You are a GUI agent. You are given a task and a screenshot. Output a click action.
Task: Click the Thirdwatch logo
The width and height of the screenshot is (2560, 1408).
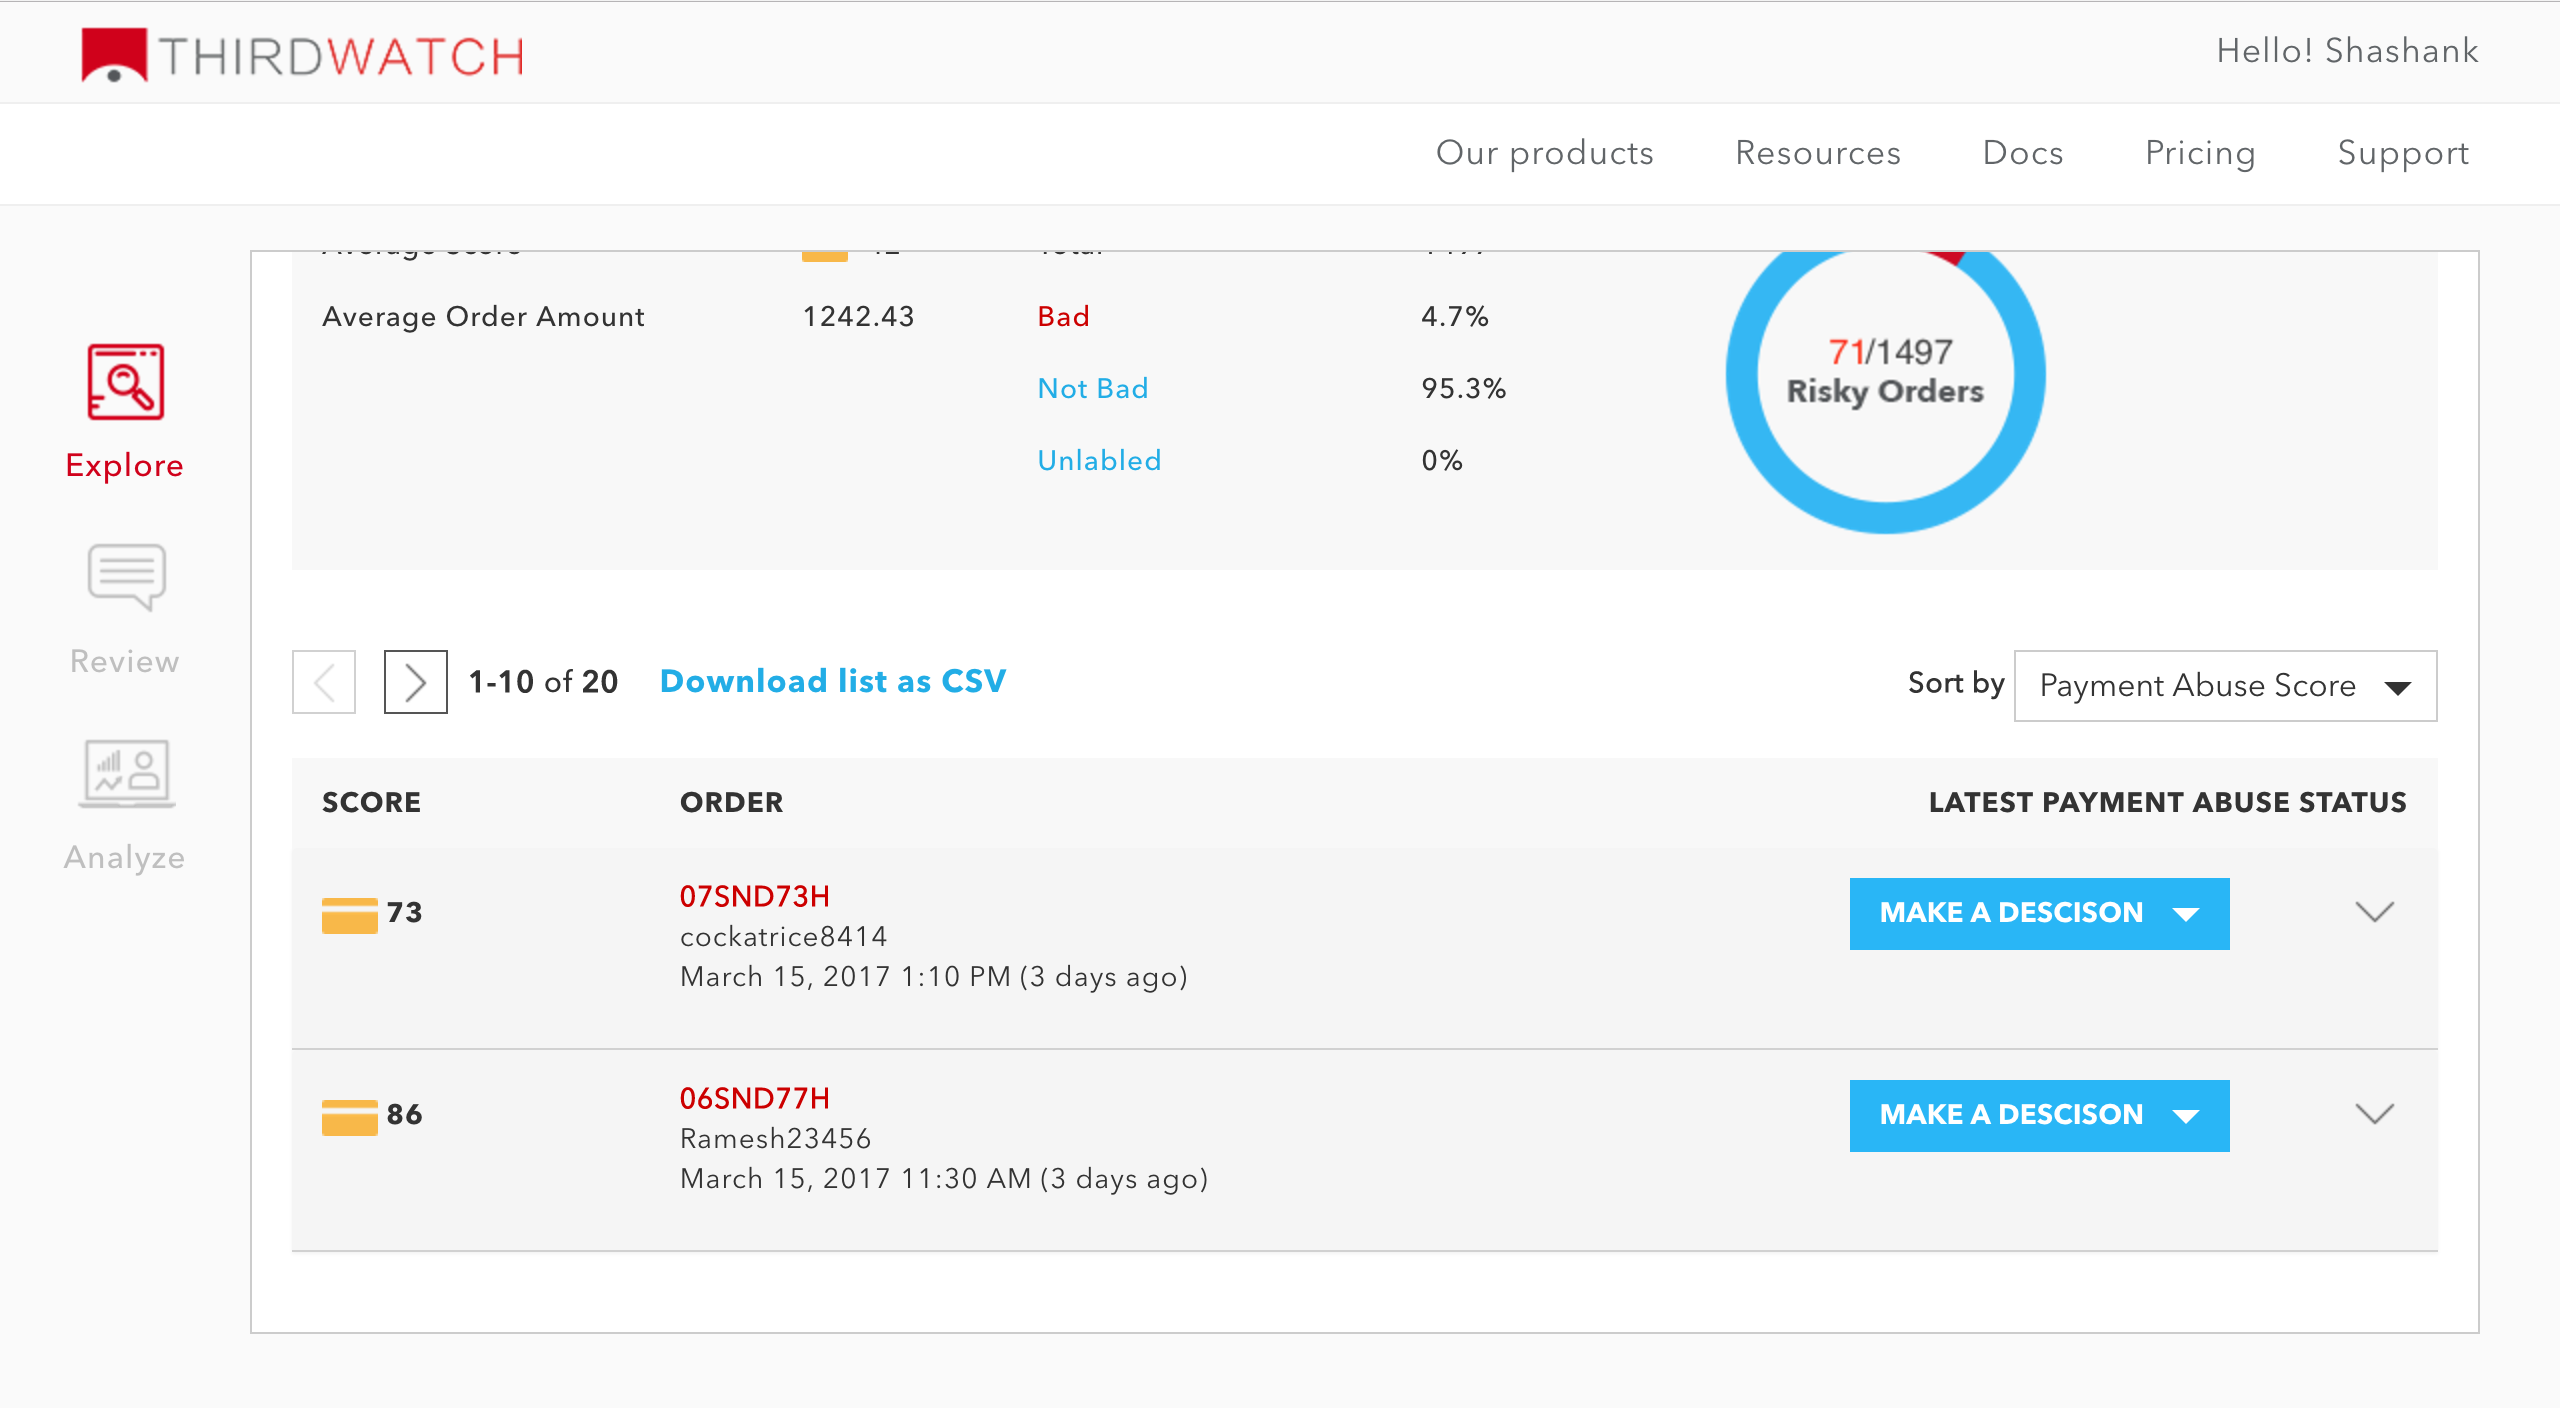click(x=303, y=54)
